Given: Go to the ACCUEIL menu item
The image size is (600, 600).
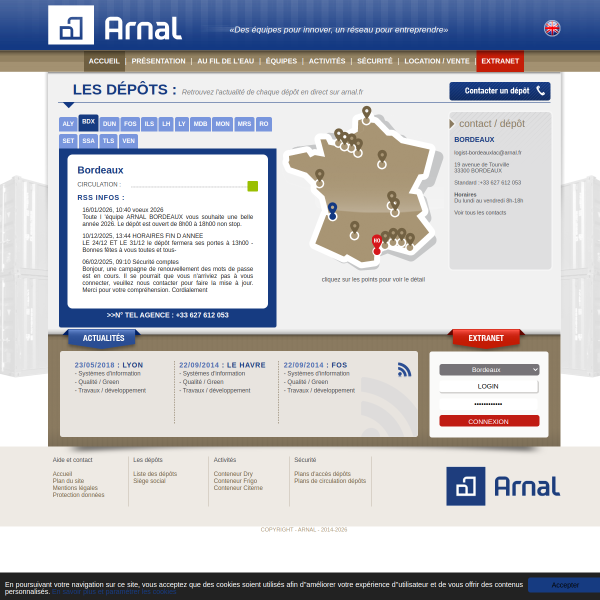Looking at the screenshot, I should pyautogui.click(x=104, y=61).
